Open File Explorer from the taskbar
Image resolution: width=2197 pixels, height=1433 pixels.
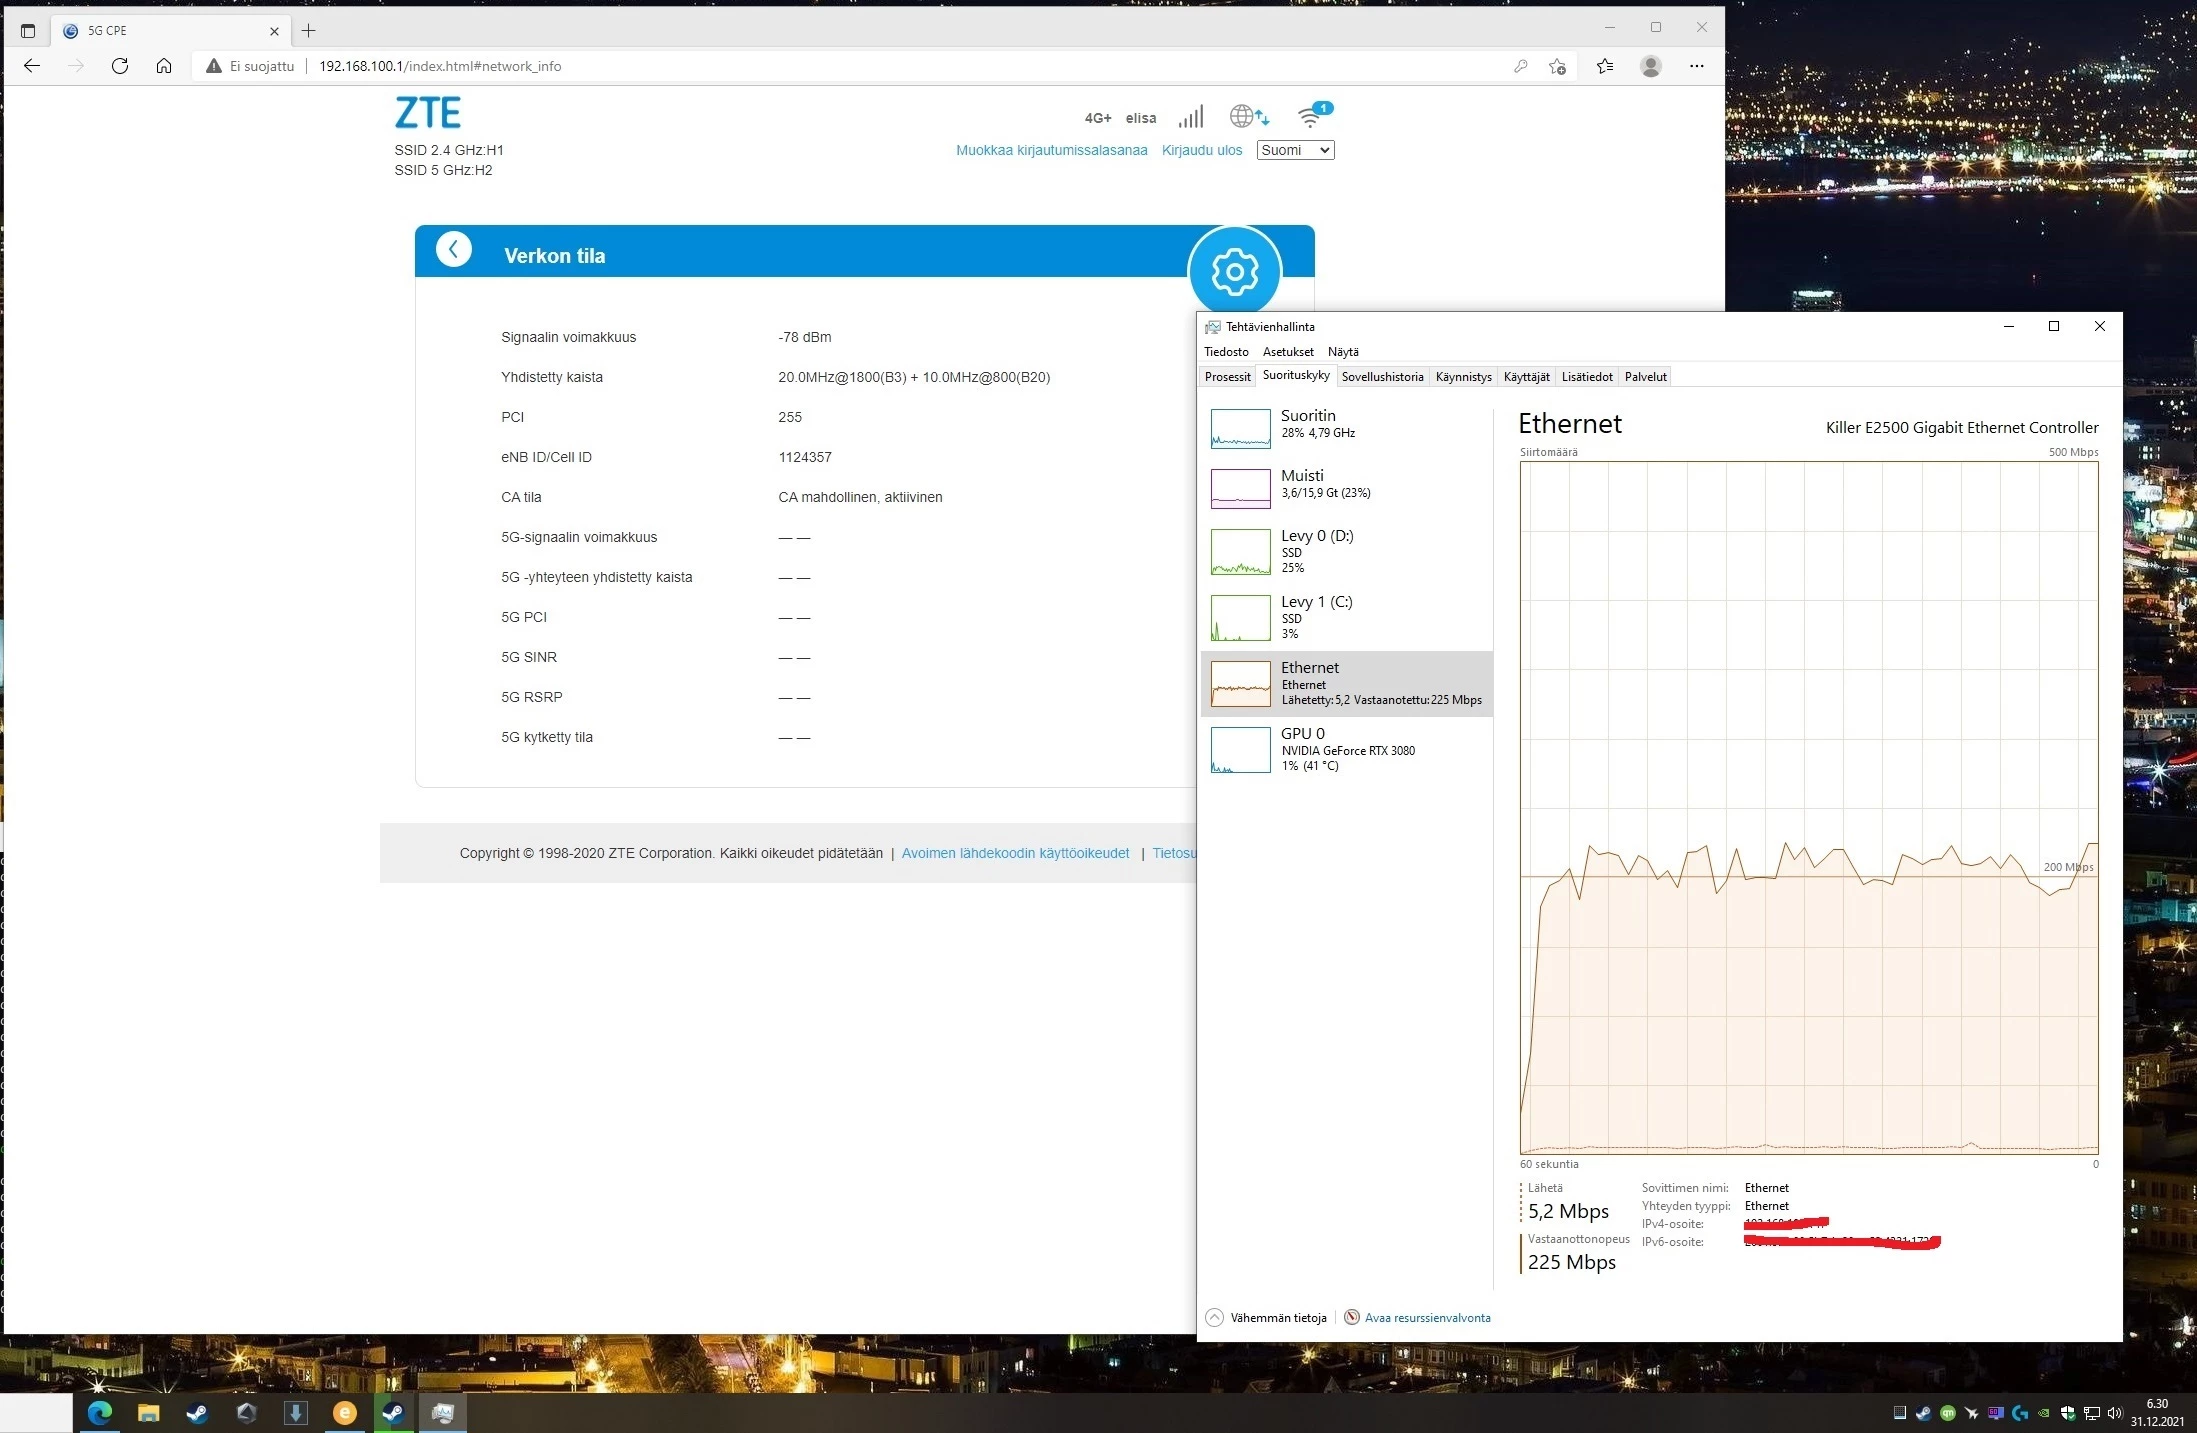tap(148, 1413)
